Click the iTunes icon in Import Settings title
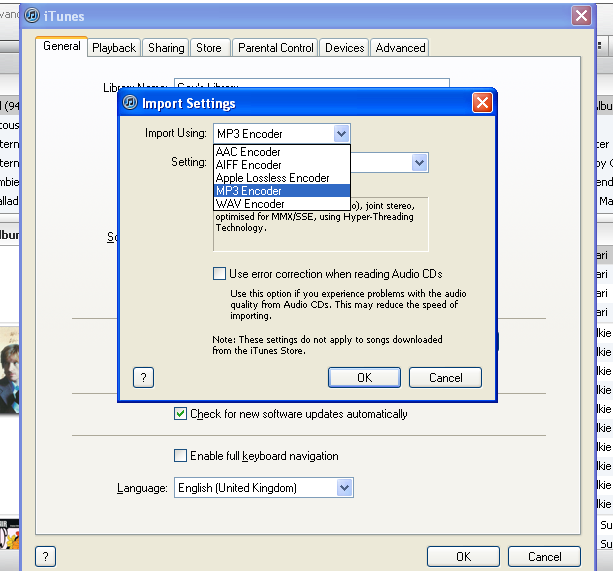 130,103
